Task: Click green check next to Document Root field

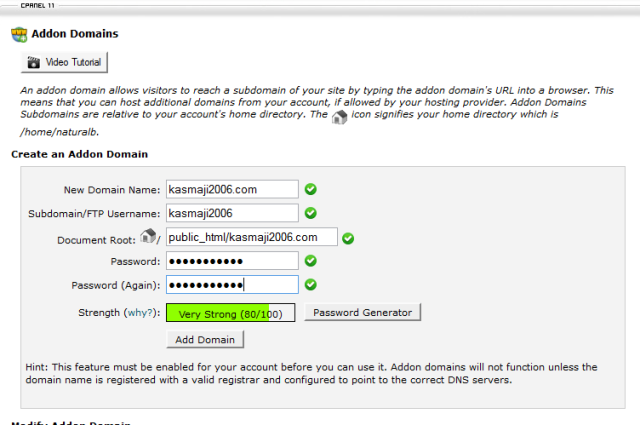Action: pyautogui.click(x=348, y=238)
